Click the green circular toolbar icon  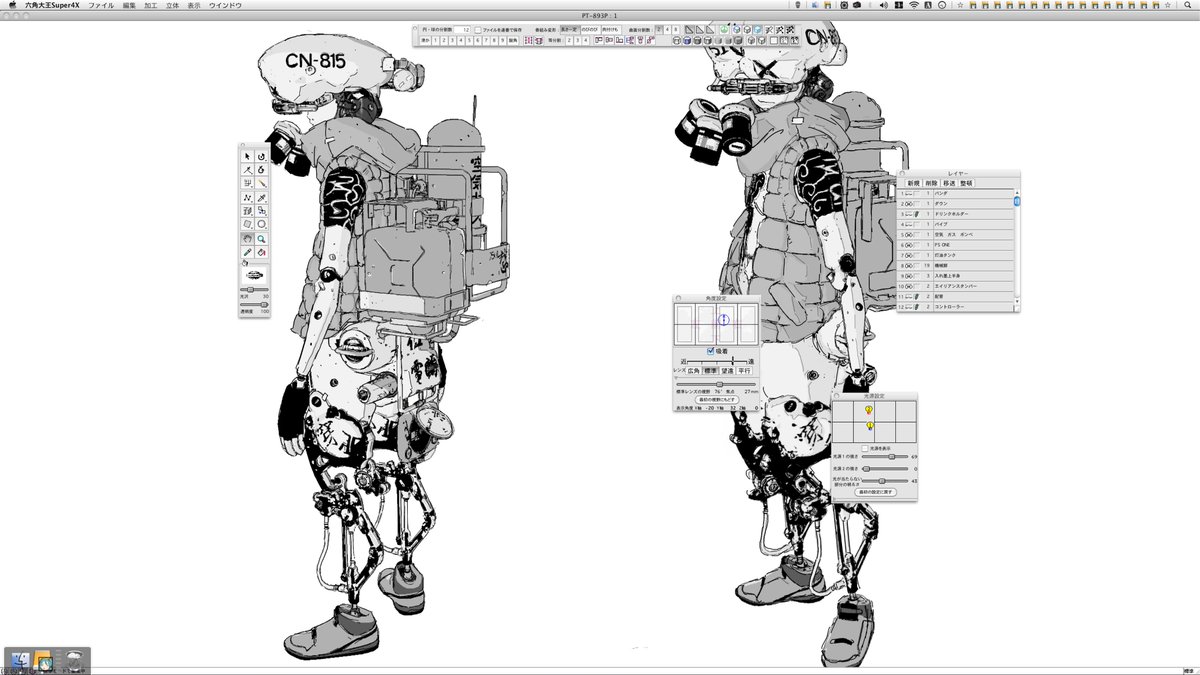(723, 30)
